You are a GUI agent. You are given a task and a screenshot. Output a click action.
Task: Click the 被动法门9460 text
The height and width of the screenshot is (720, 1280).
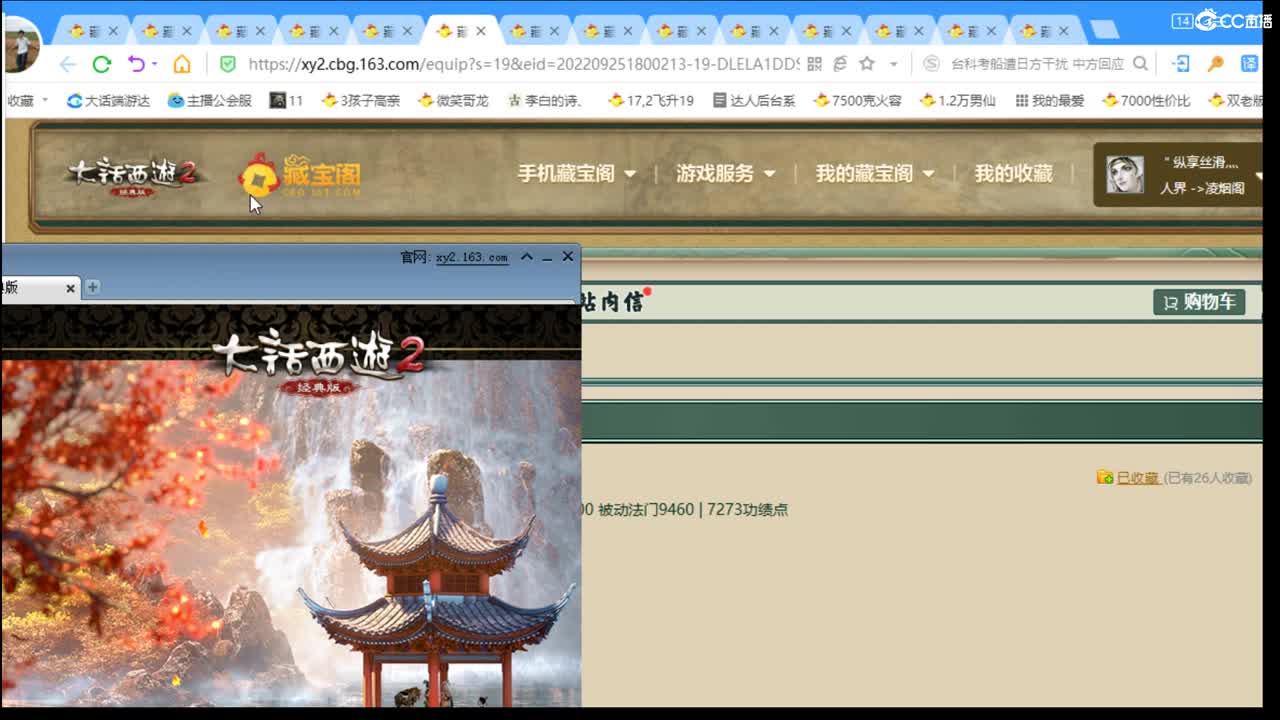(x=645, y=509)
